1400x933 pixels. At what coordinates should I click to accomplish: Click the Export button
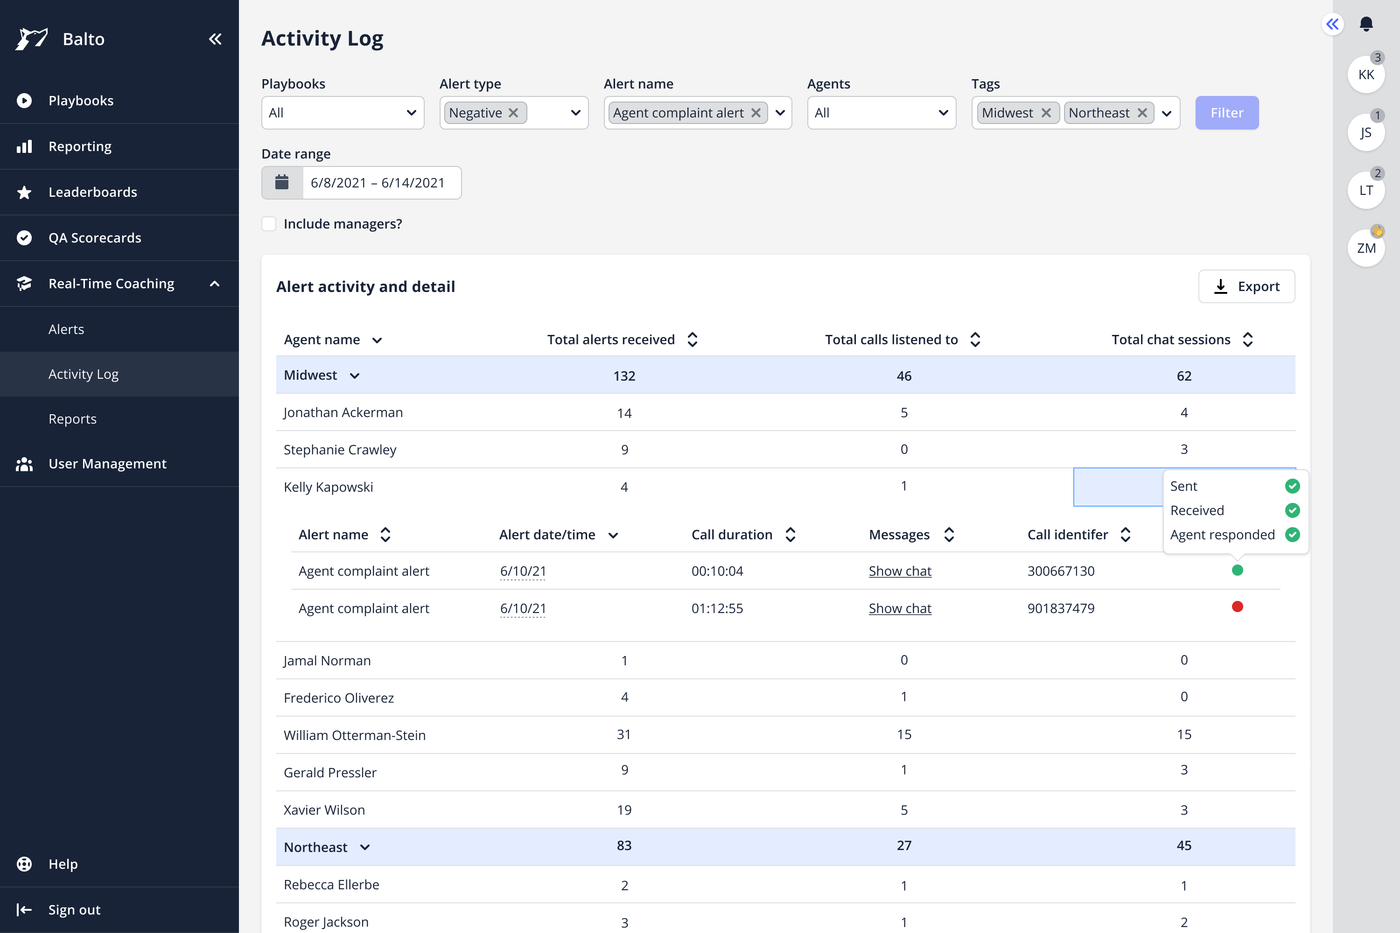click(1246, 286)
